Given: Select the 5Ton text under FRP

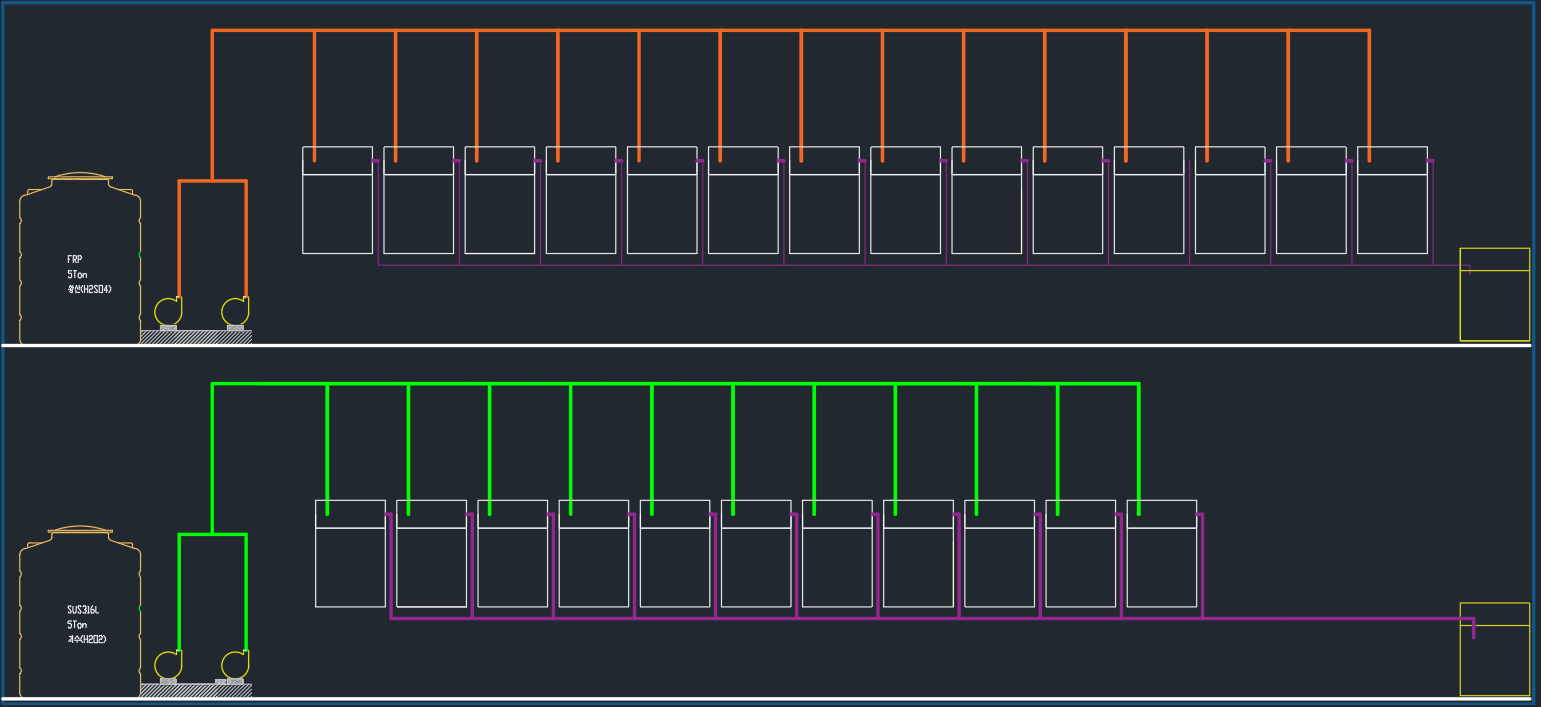Looking at the screenshot, I should pyautogui.click(x=77, y=274).
